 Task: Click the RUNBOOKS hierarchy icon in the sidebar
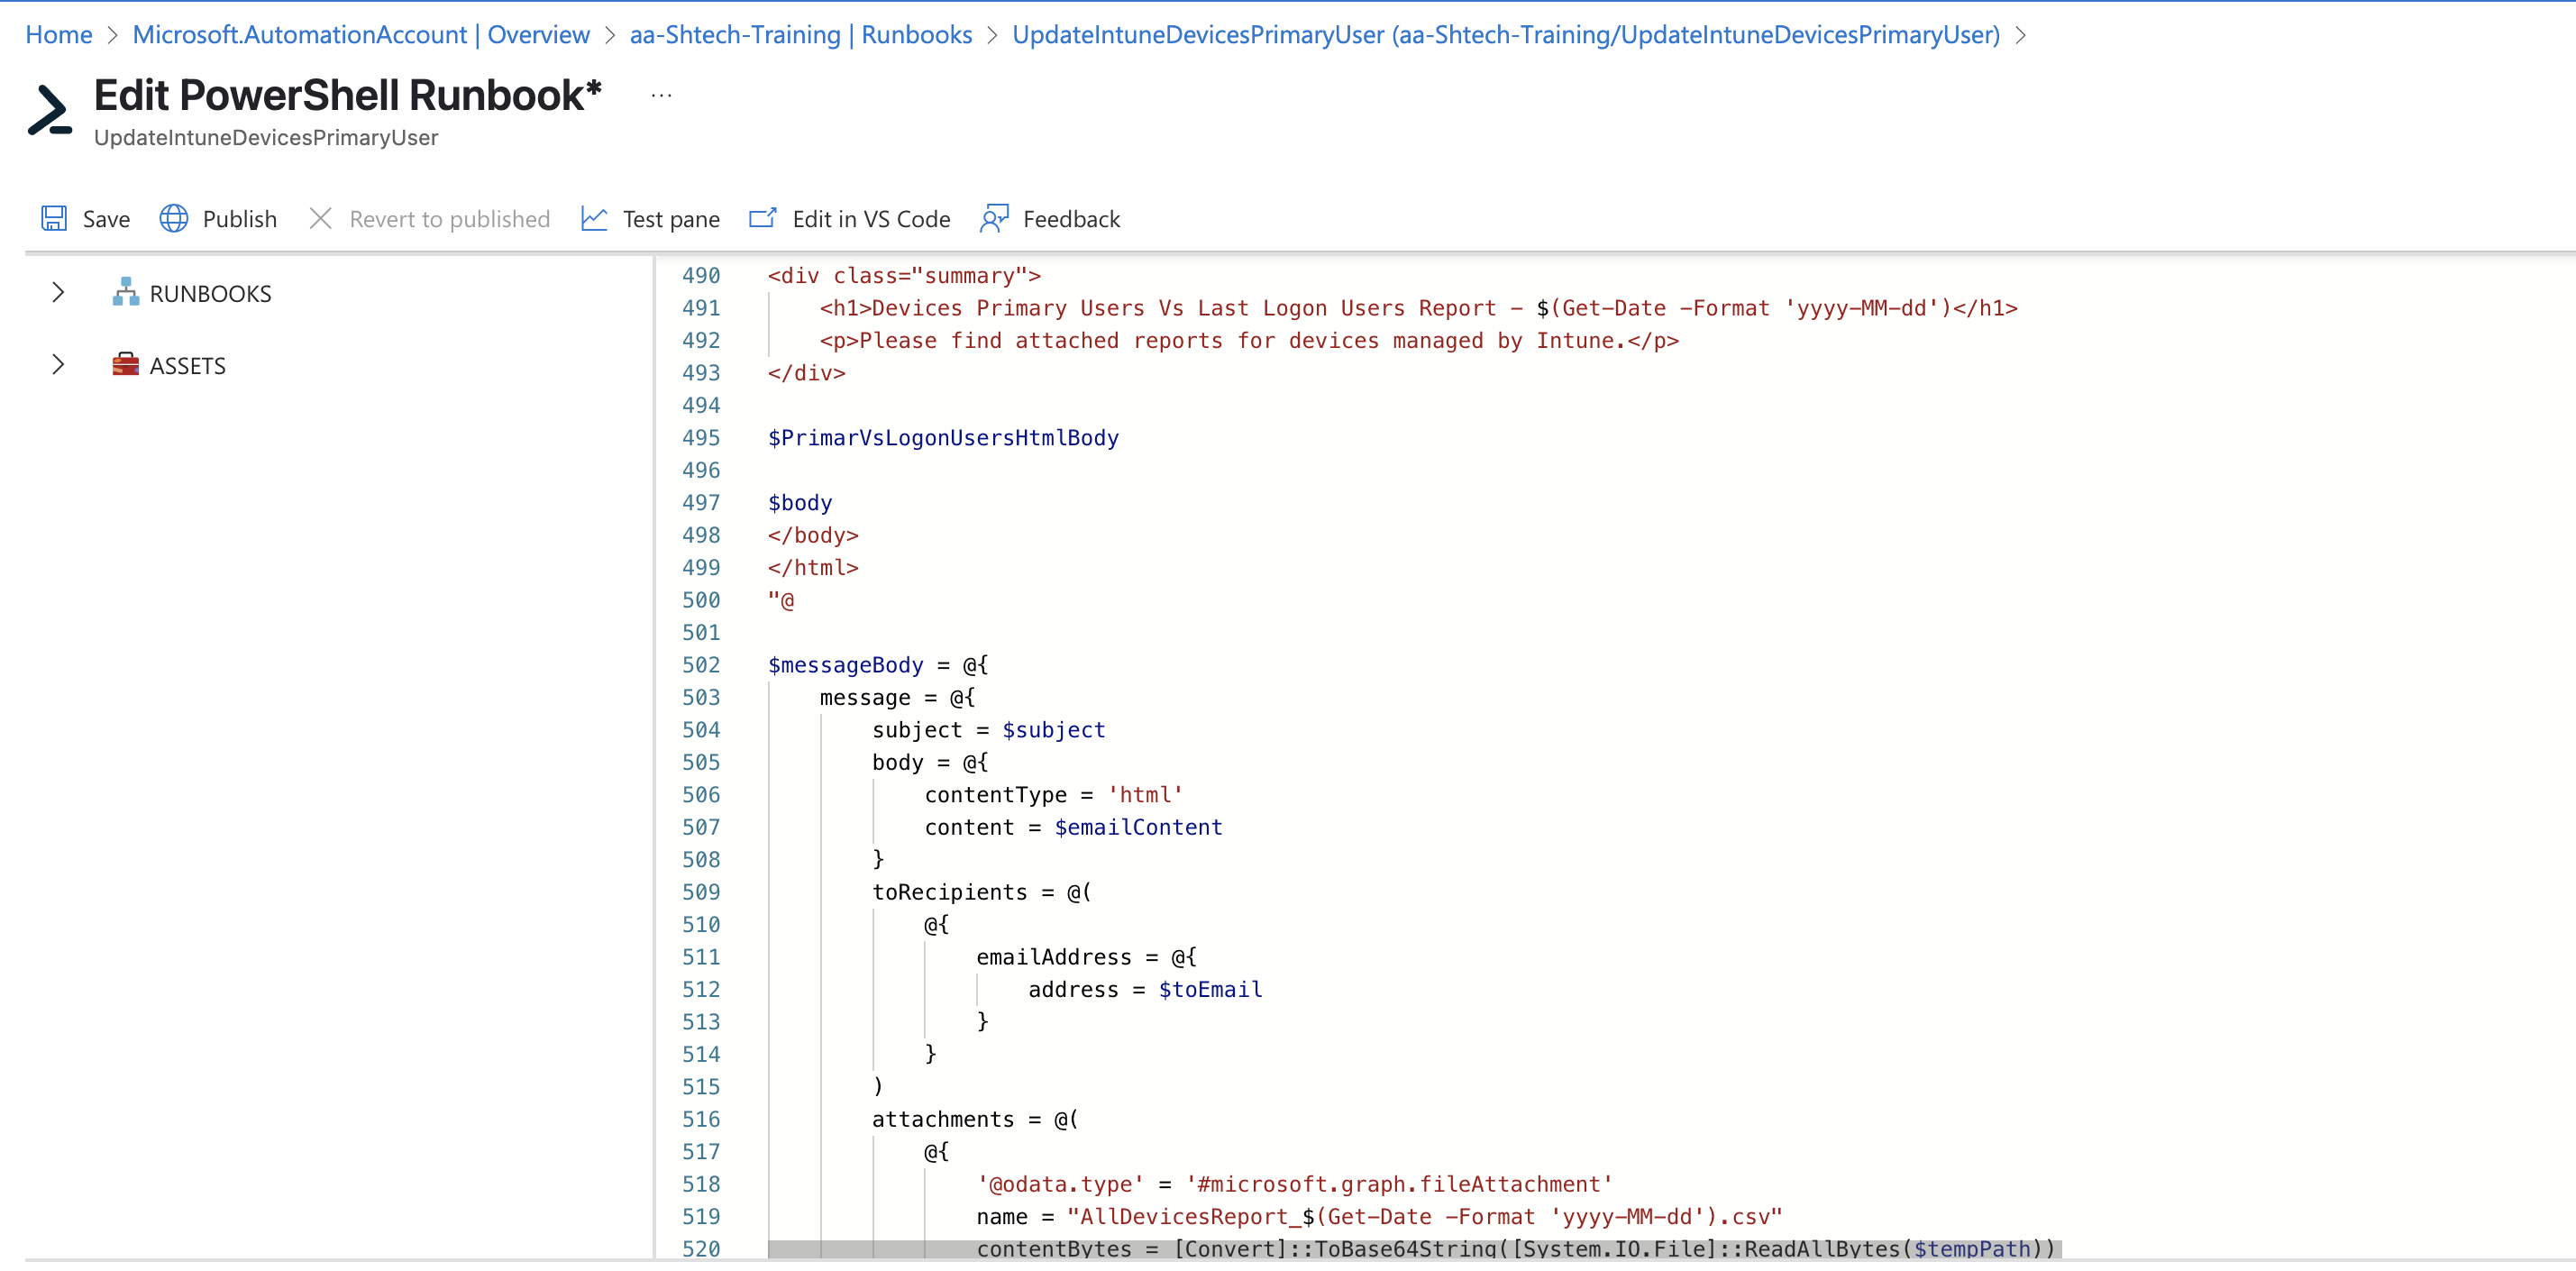point(124,292)
